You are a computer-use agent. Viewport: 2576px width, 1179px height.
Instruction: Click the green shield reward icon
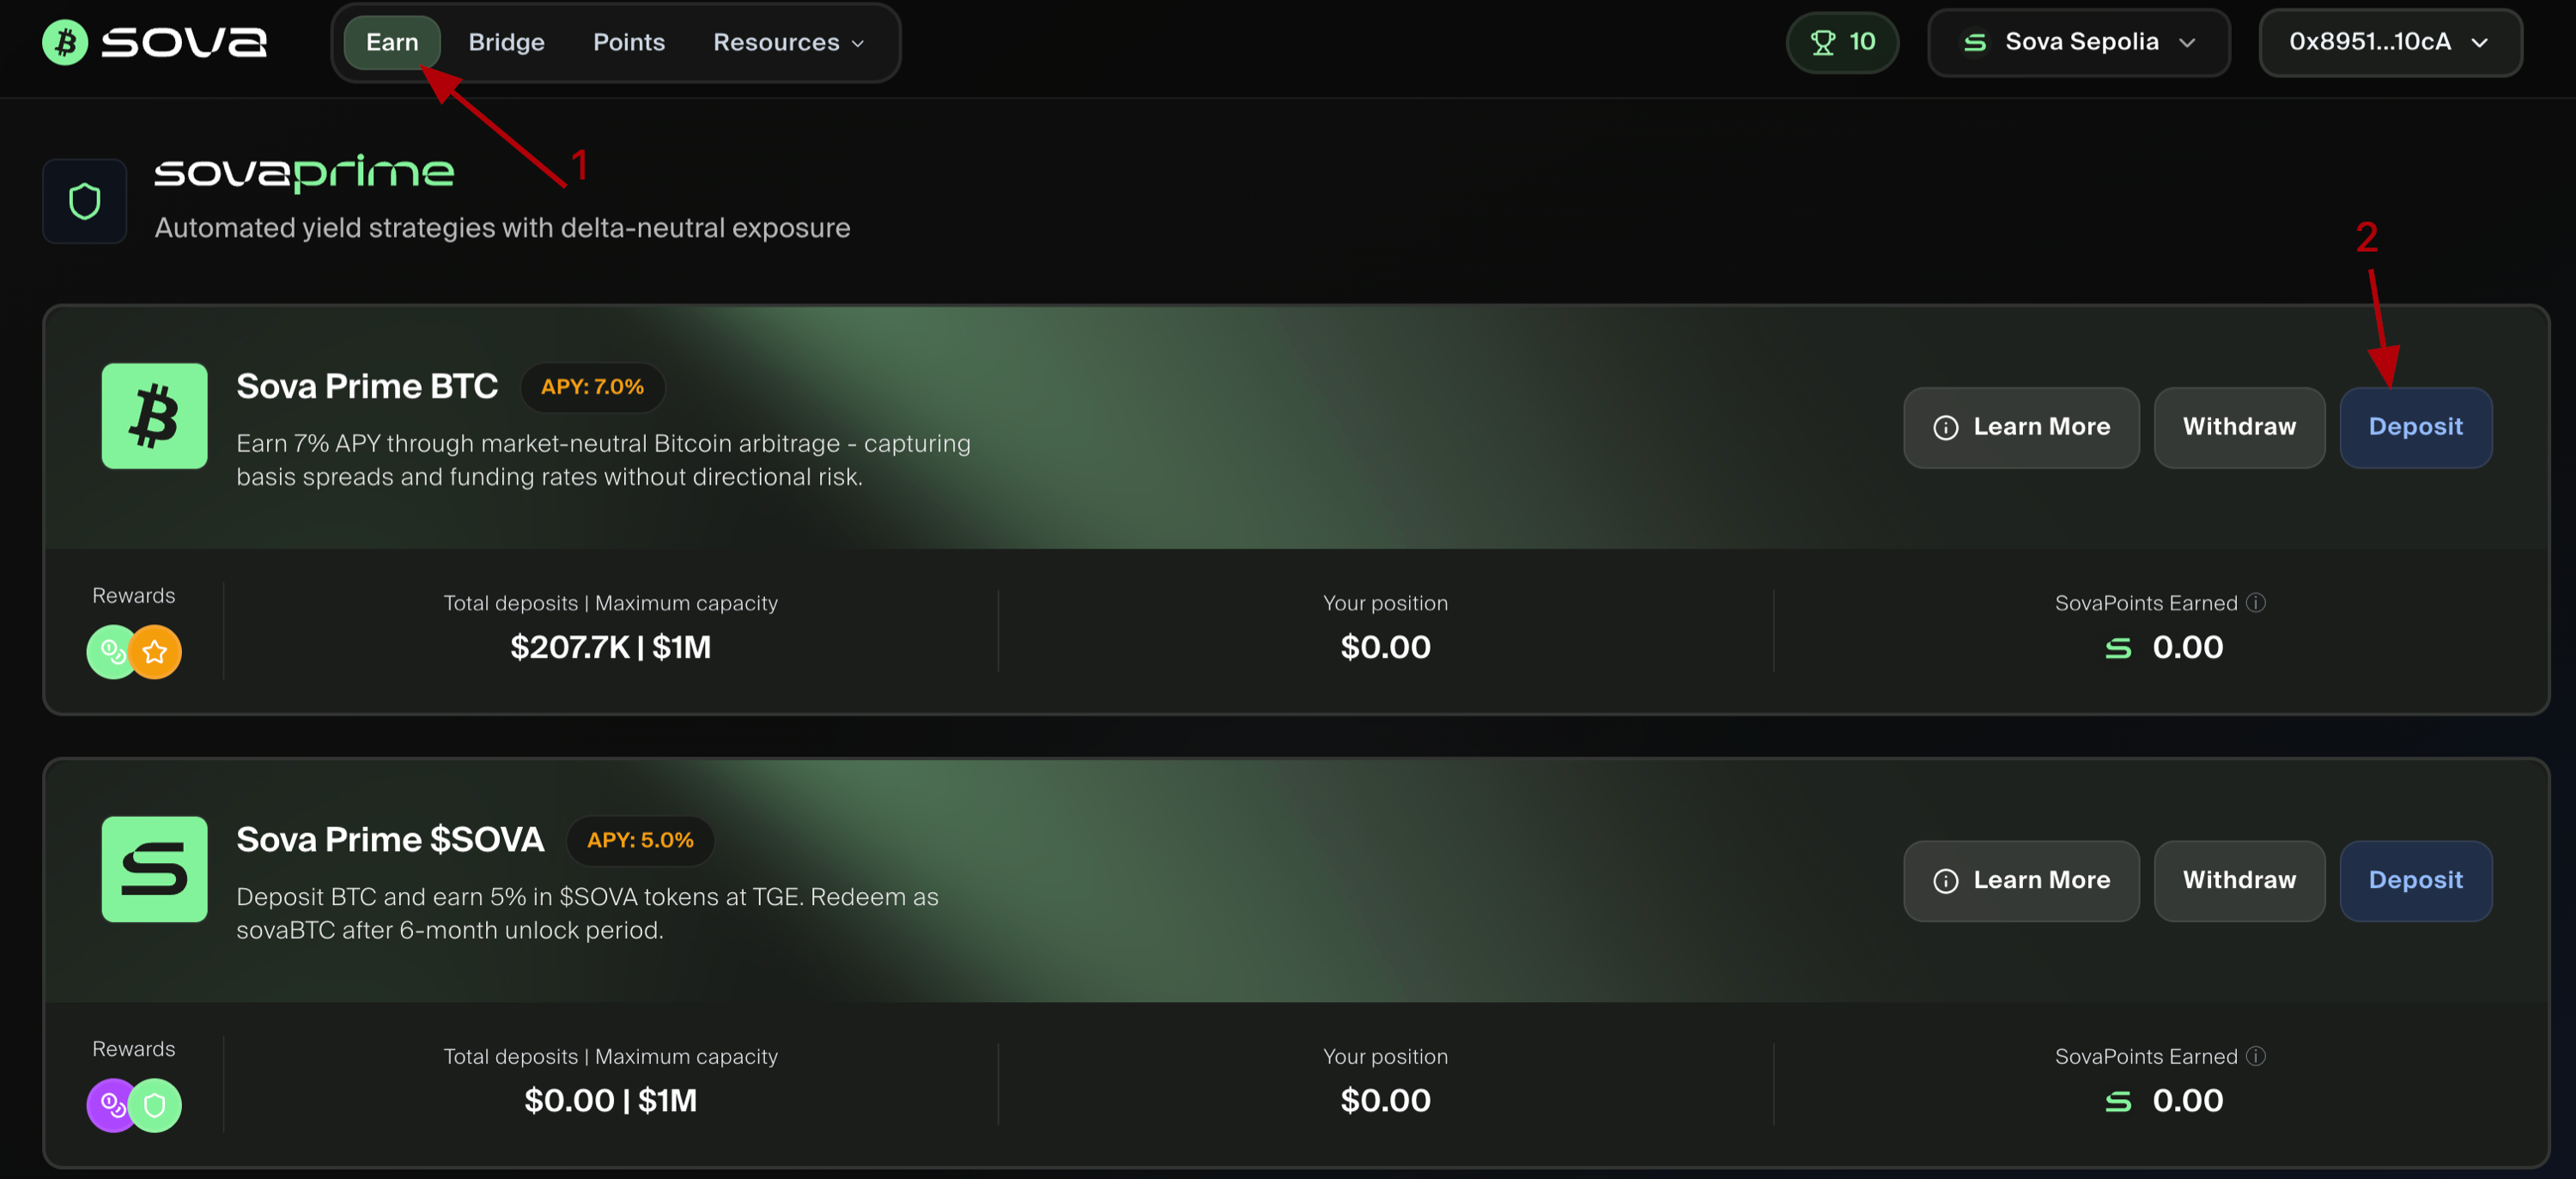pos(156,1105)
